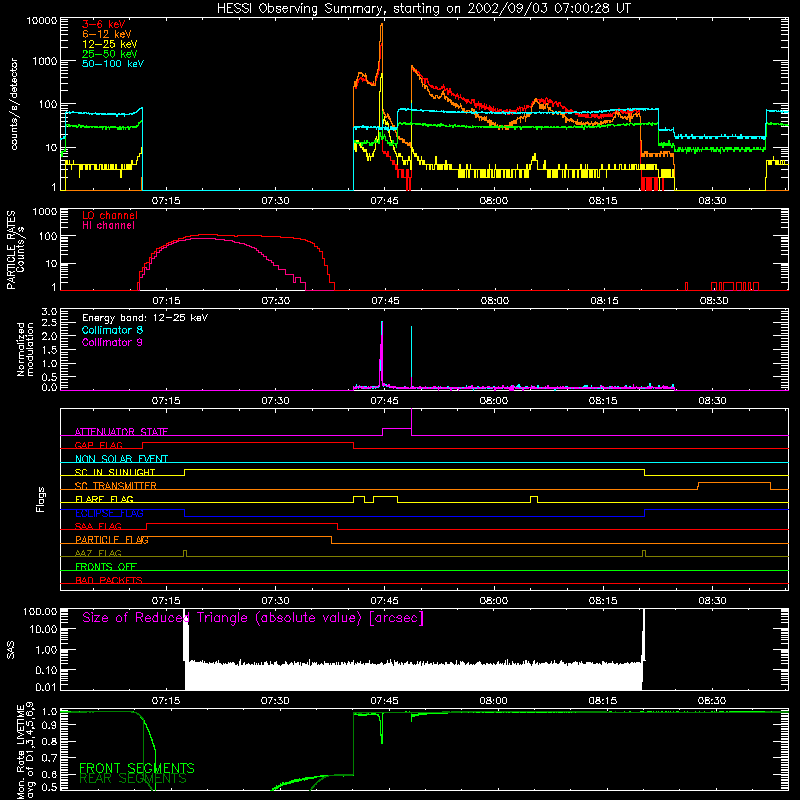Click the REAR SEGMENTS legend label
Screen dimensions: 800x800
click(133, 779)
